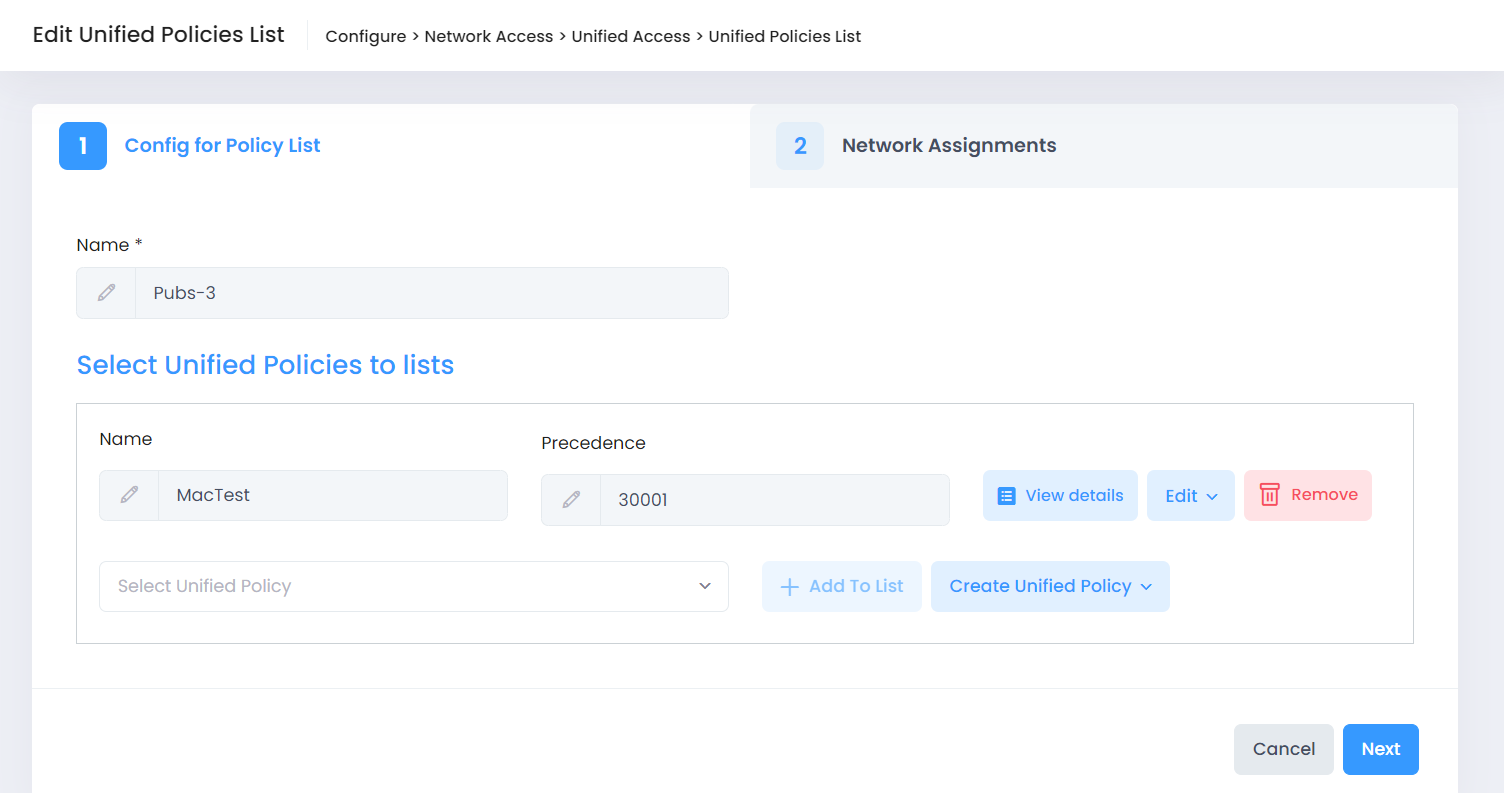Click the pencil icon in the Precedence field
The image size is (1504, 793).
tap(571, 500)
